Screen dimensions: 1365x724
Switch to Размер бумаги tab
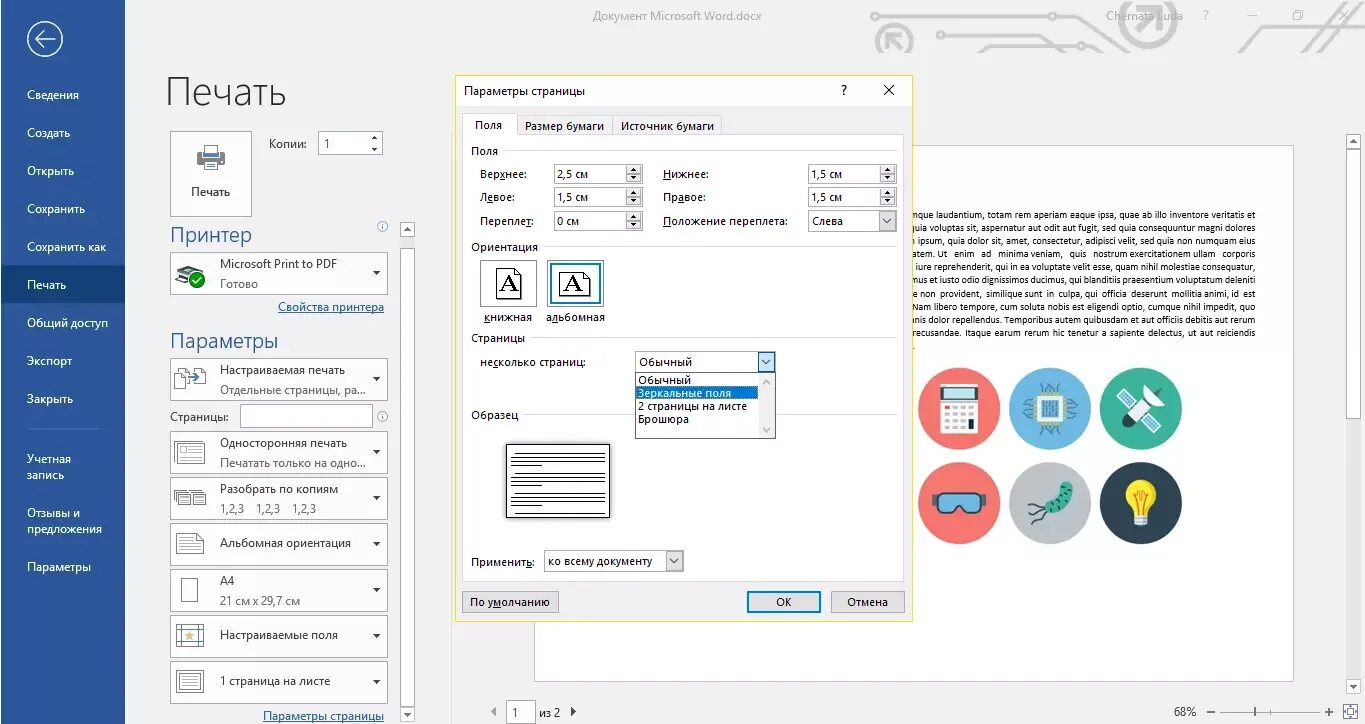(x=565, y=126)
